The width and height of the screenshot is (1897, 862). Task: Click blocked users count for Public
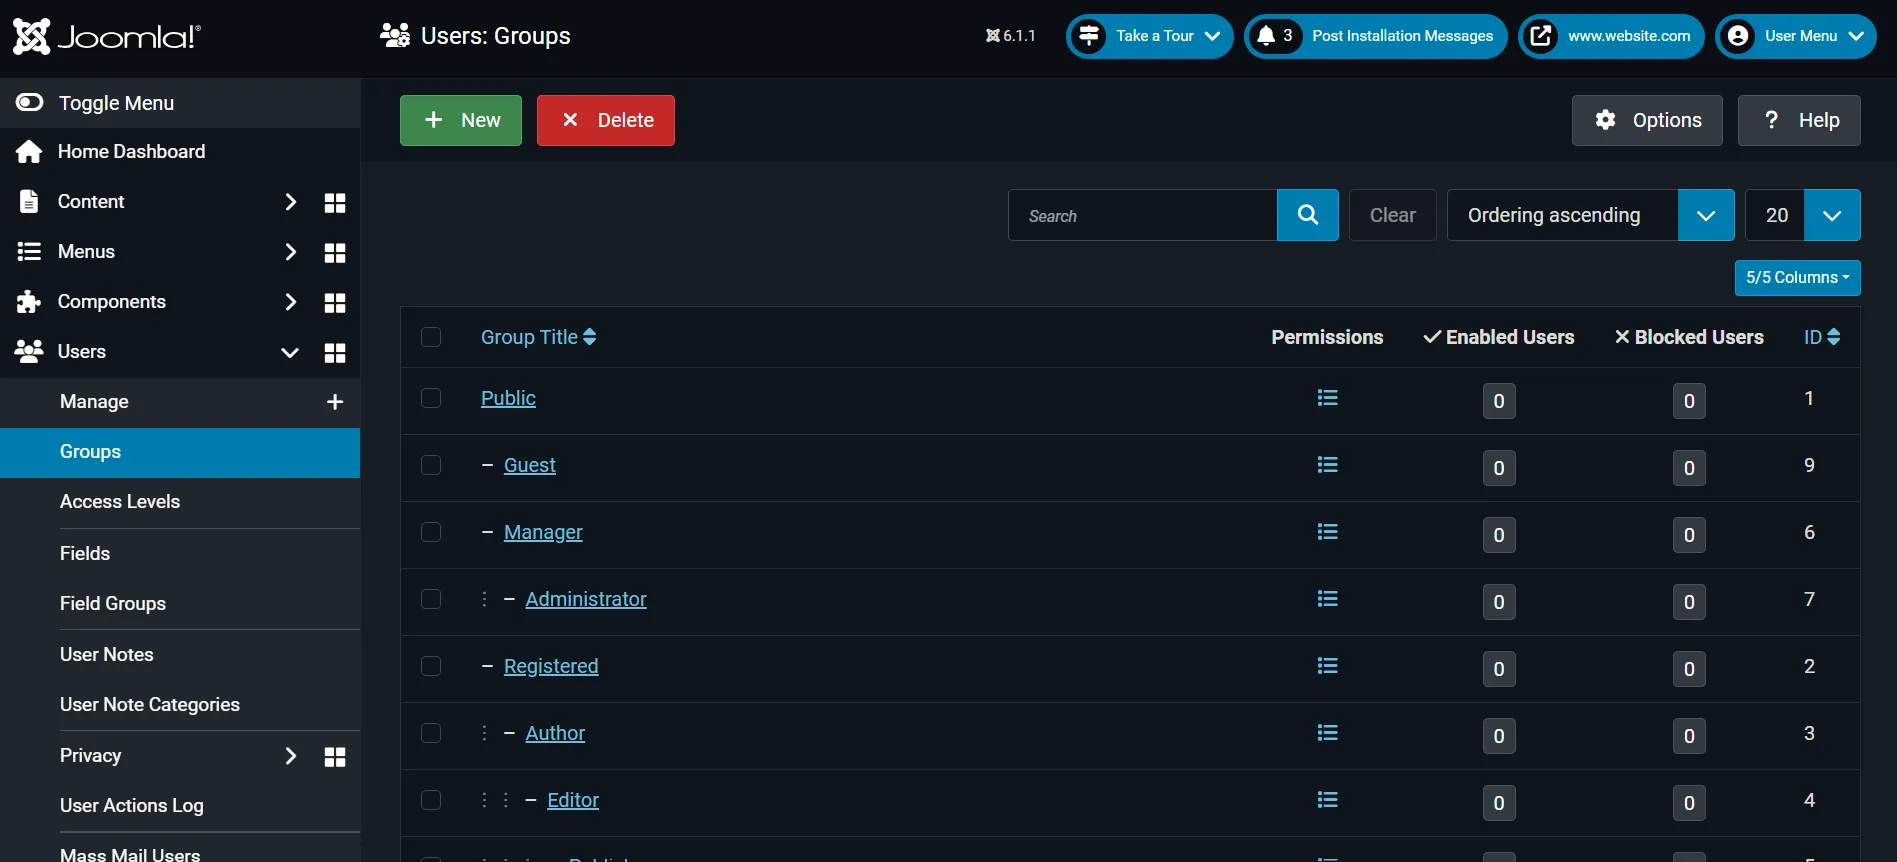point(1689,401)
